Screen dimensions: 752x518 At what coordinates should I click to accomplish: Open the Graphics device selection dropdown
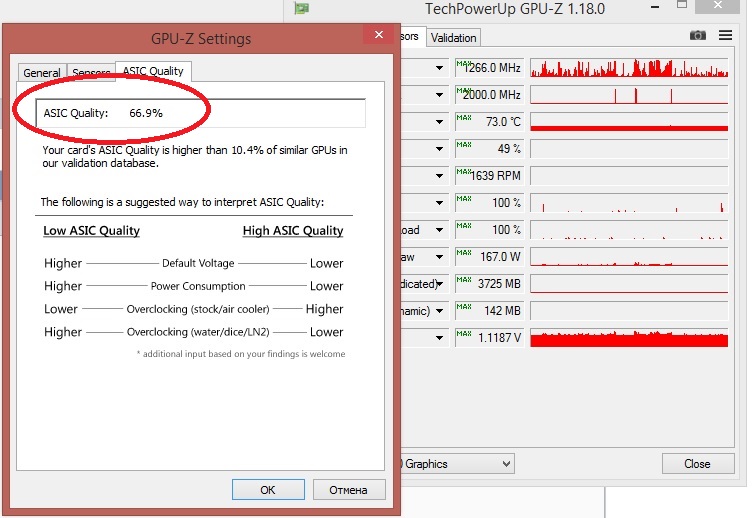pyautogui.click(x=457, y=464)
